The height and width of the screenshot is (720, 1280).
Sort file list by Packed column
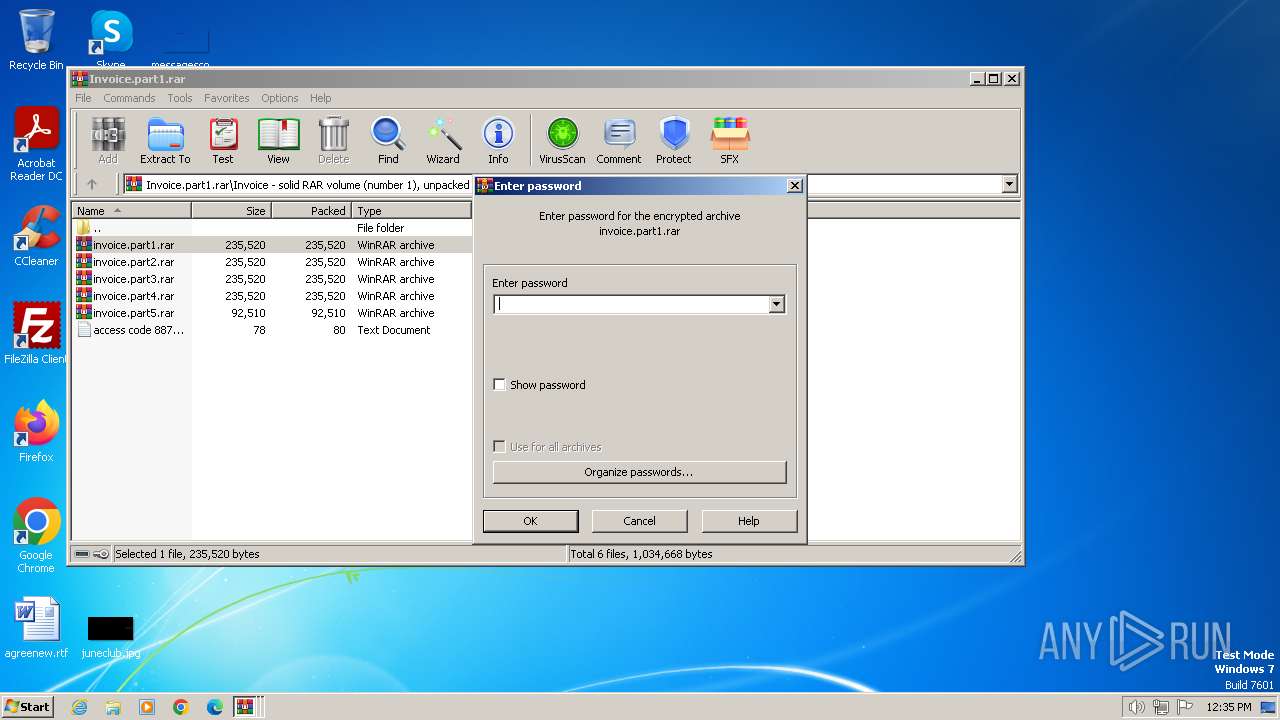pyautogui.click(x=311, y=211)
